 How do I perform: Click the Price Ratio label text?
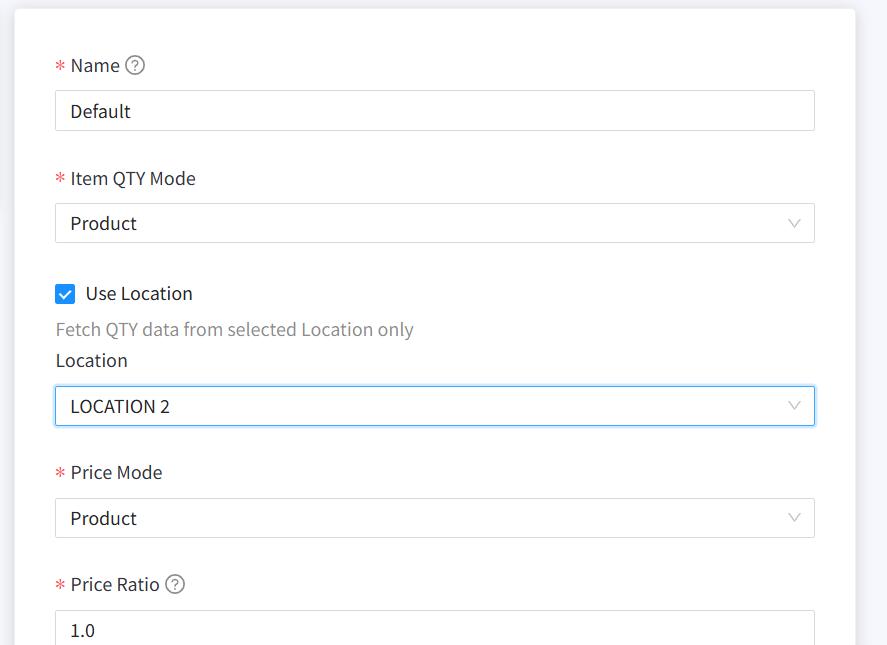115,585
